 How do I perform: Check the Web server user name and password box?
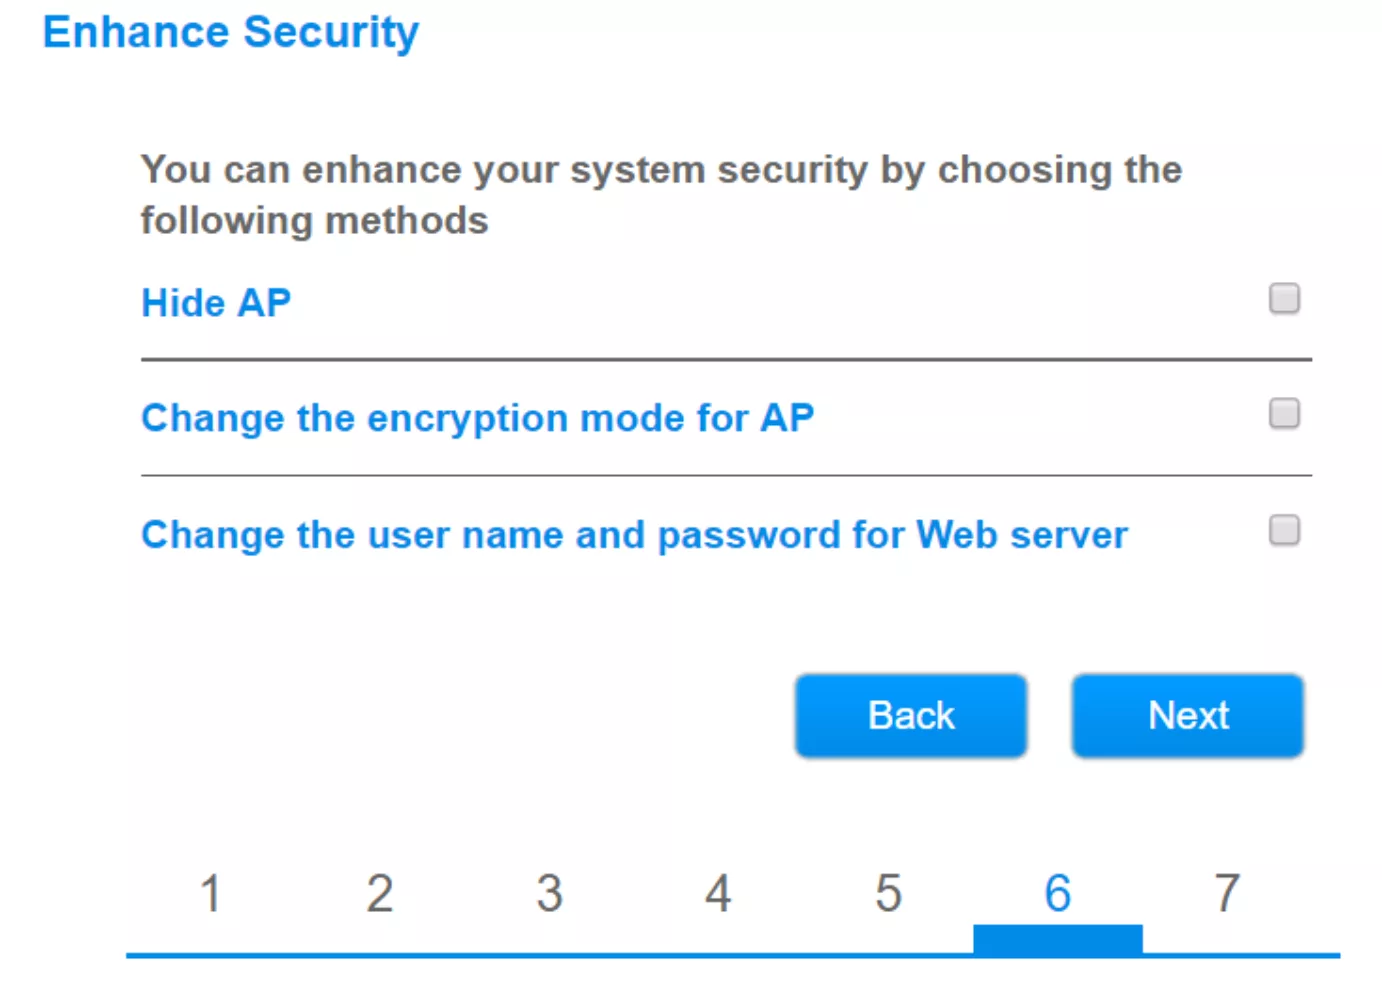point(1284,530)
